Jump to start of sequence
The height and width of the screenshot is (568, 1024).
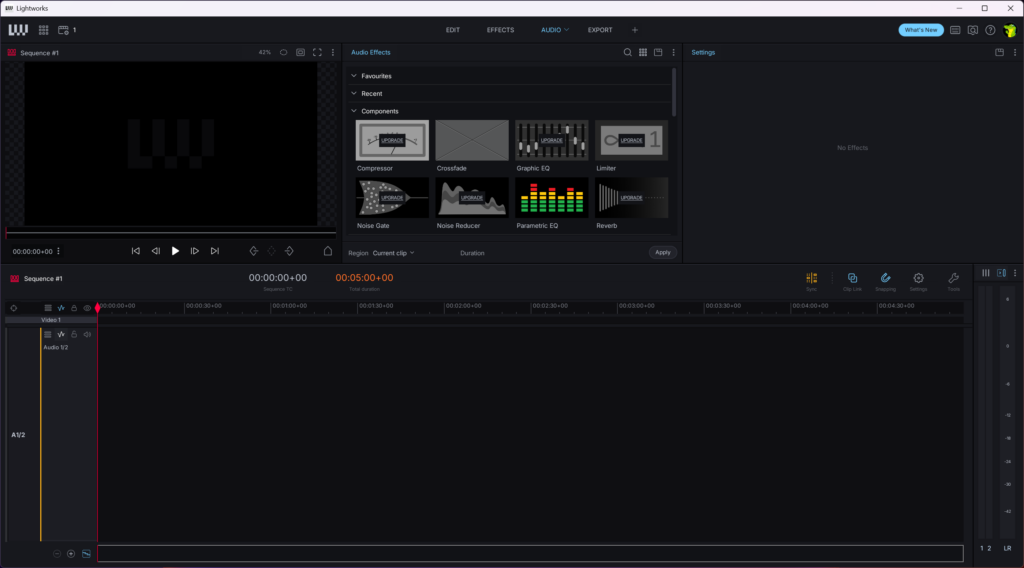[136, 251]
